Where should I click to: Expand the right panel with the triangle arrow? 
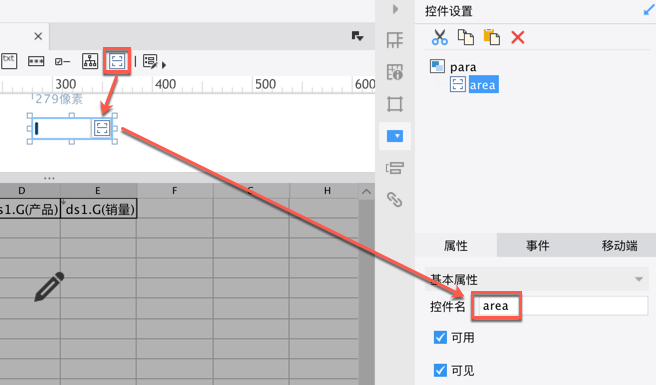pos(395,9)
